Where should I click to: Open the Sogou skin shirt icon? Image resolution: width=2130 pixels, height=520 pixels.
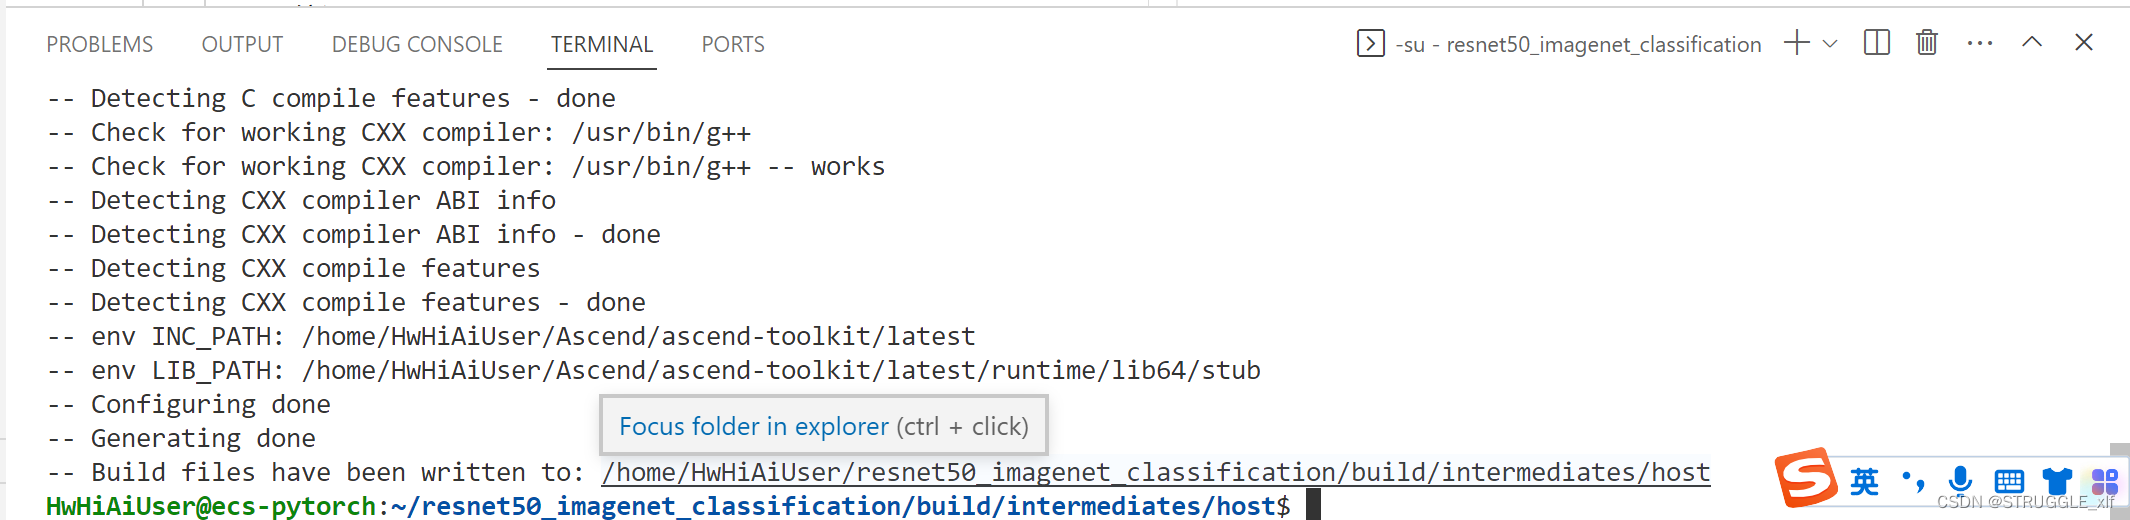tap(2057, 481)
